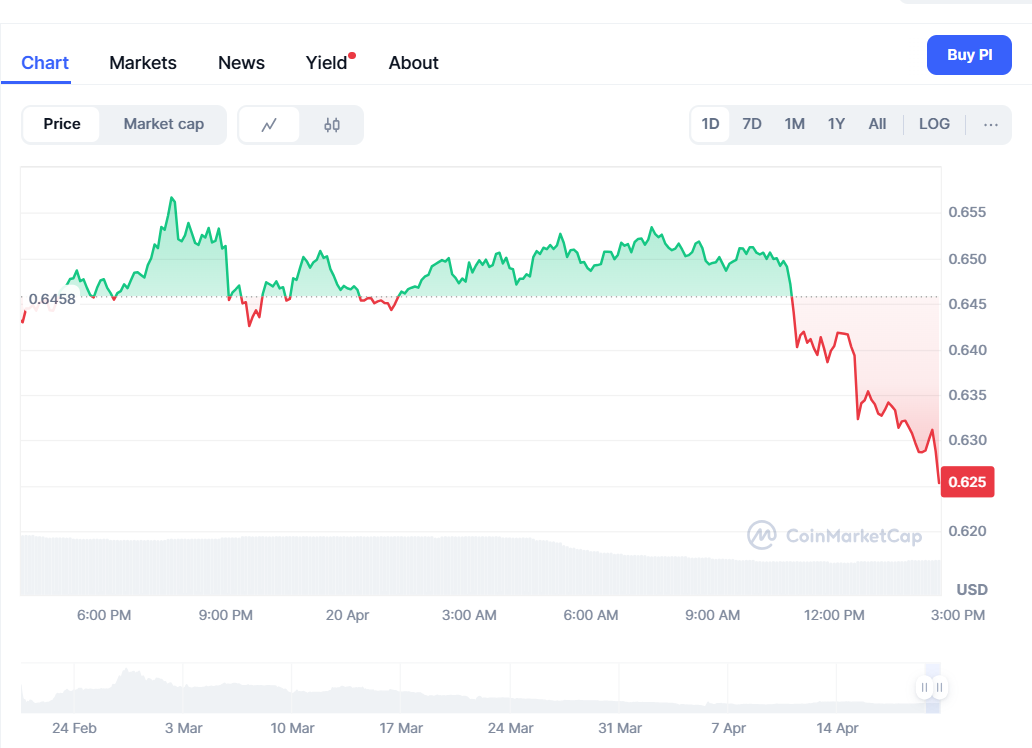Click the 20 Apr date label

tap(348, 616)
